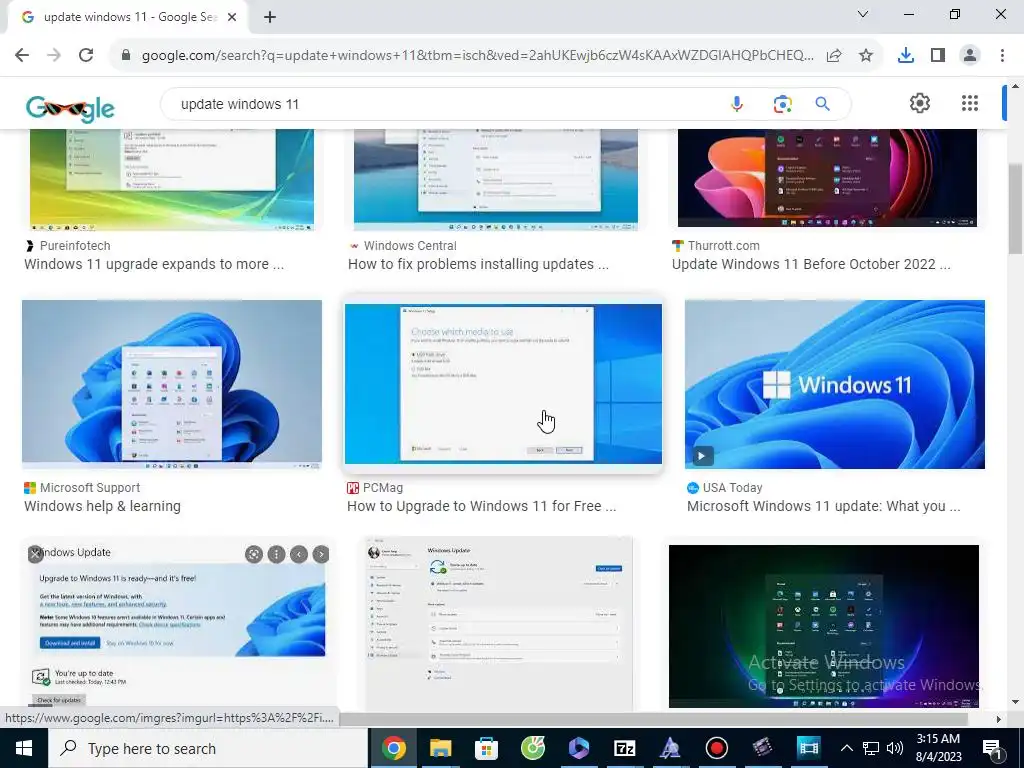Select the 'update windows 11 - Google Search' tab

click(127, 18)
